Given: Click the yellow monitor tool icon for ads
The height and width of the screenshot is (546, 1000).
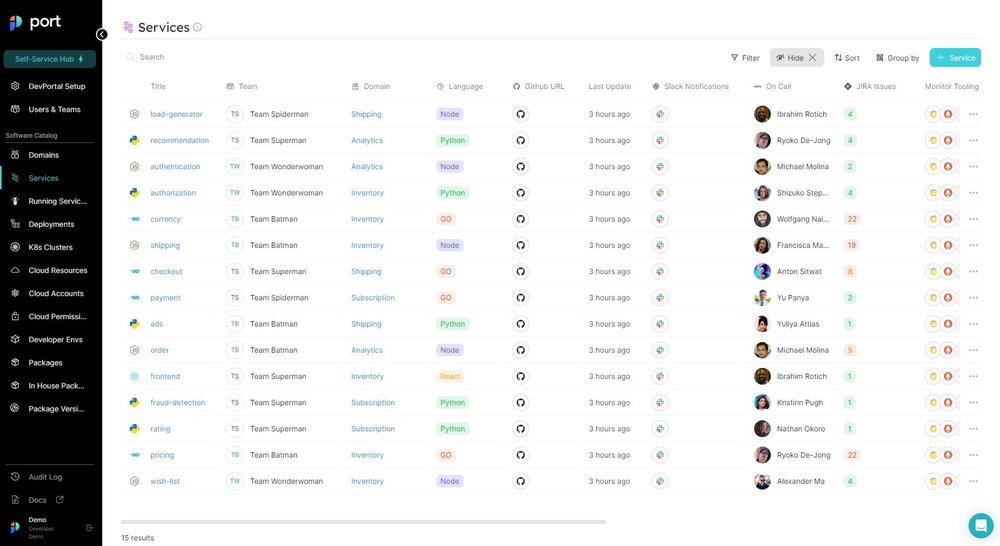Looking at the screenshot, I should click(x=933, y=324).
